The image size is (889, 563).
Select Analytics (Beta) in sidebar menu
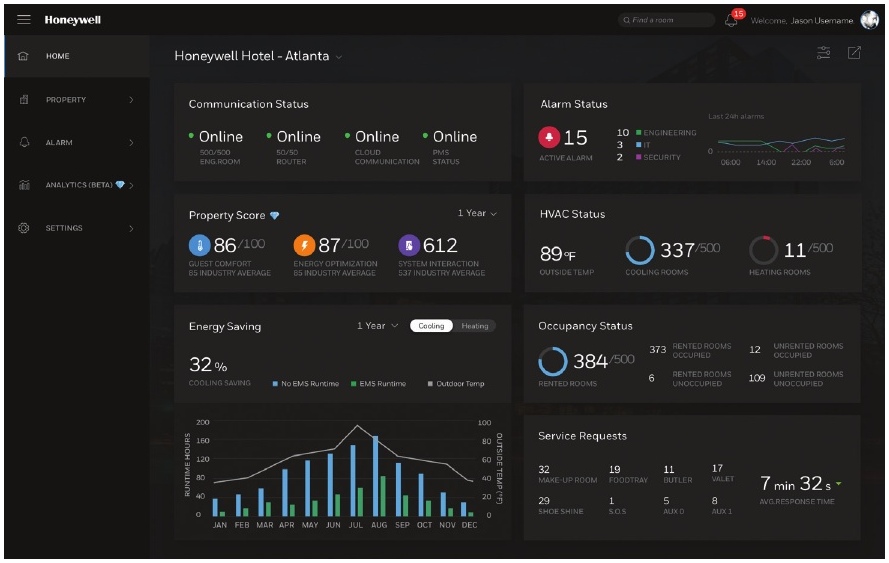click(x=77, y=185)
